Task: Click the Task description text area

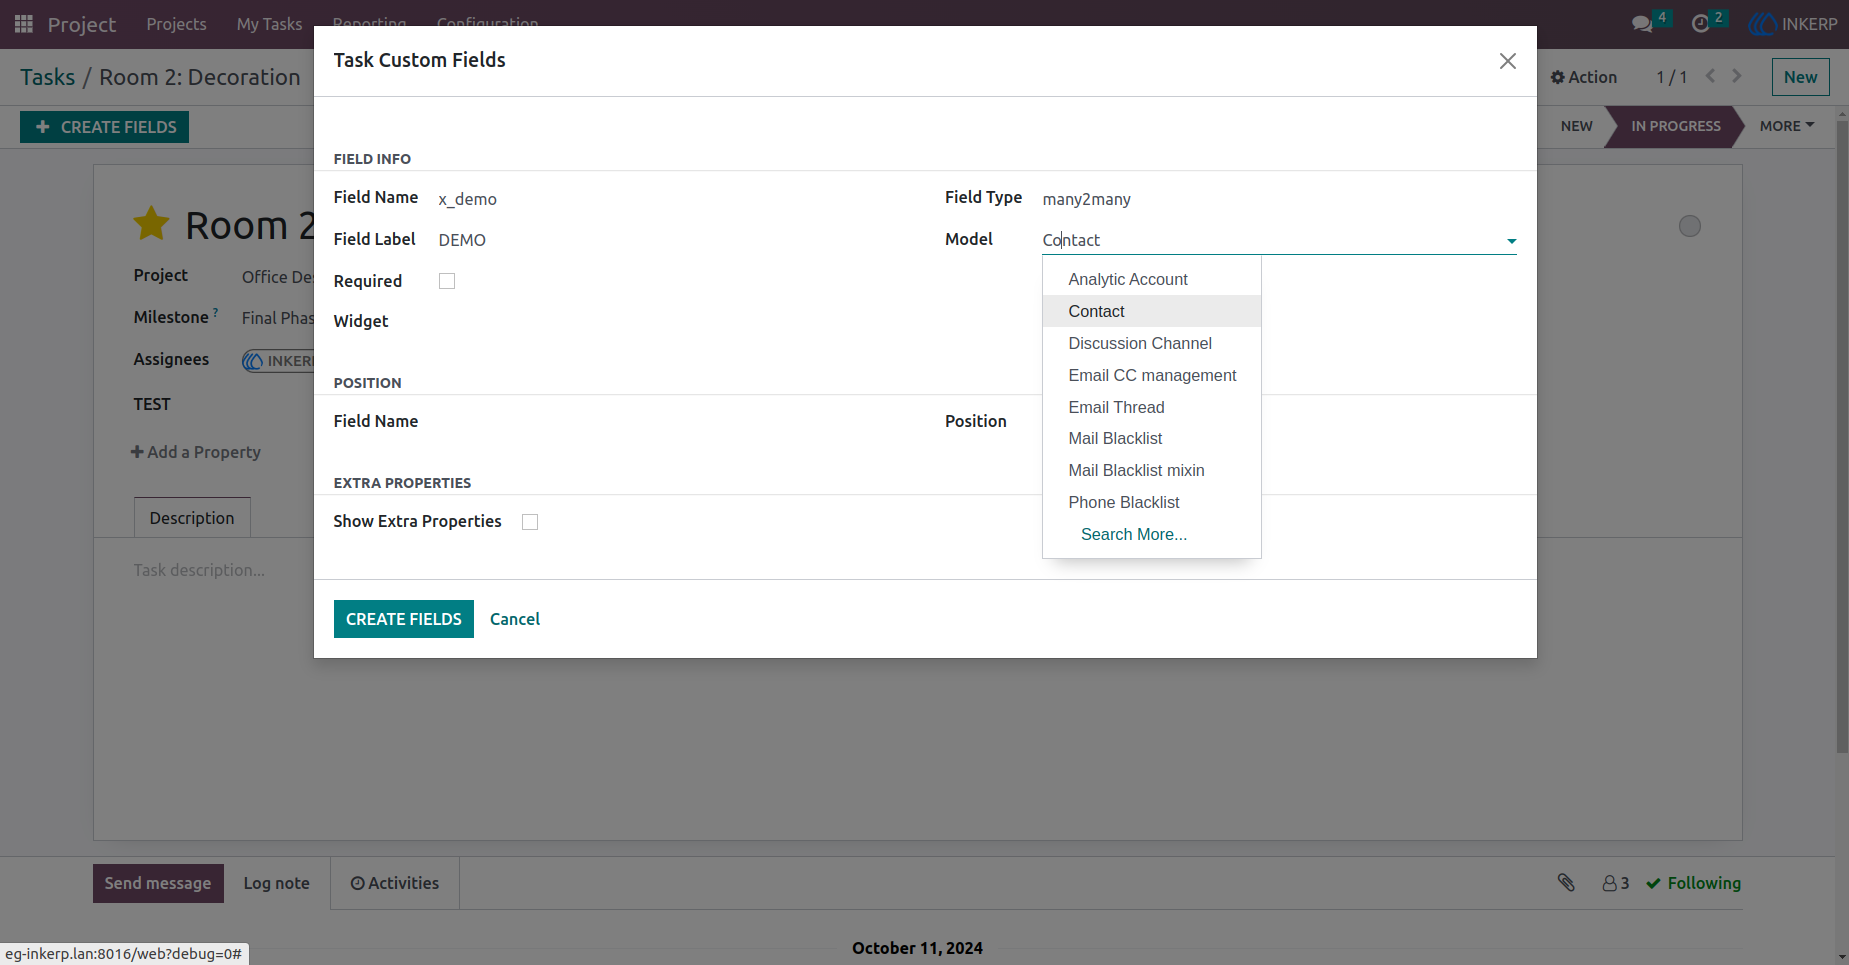Action: (x=199, y=570)
